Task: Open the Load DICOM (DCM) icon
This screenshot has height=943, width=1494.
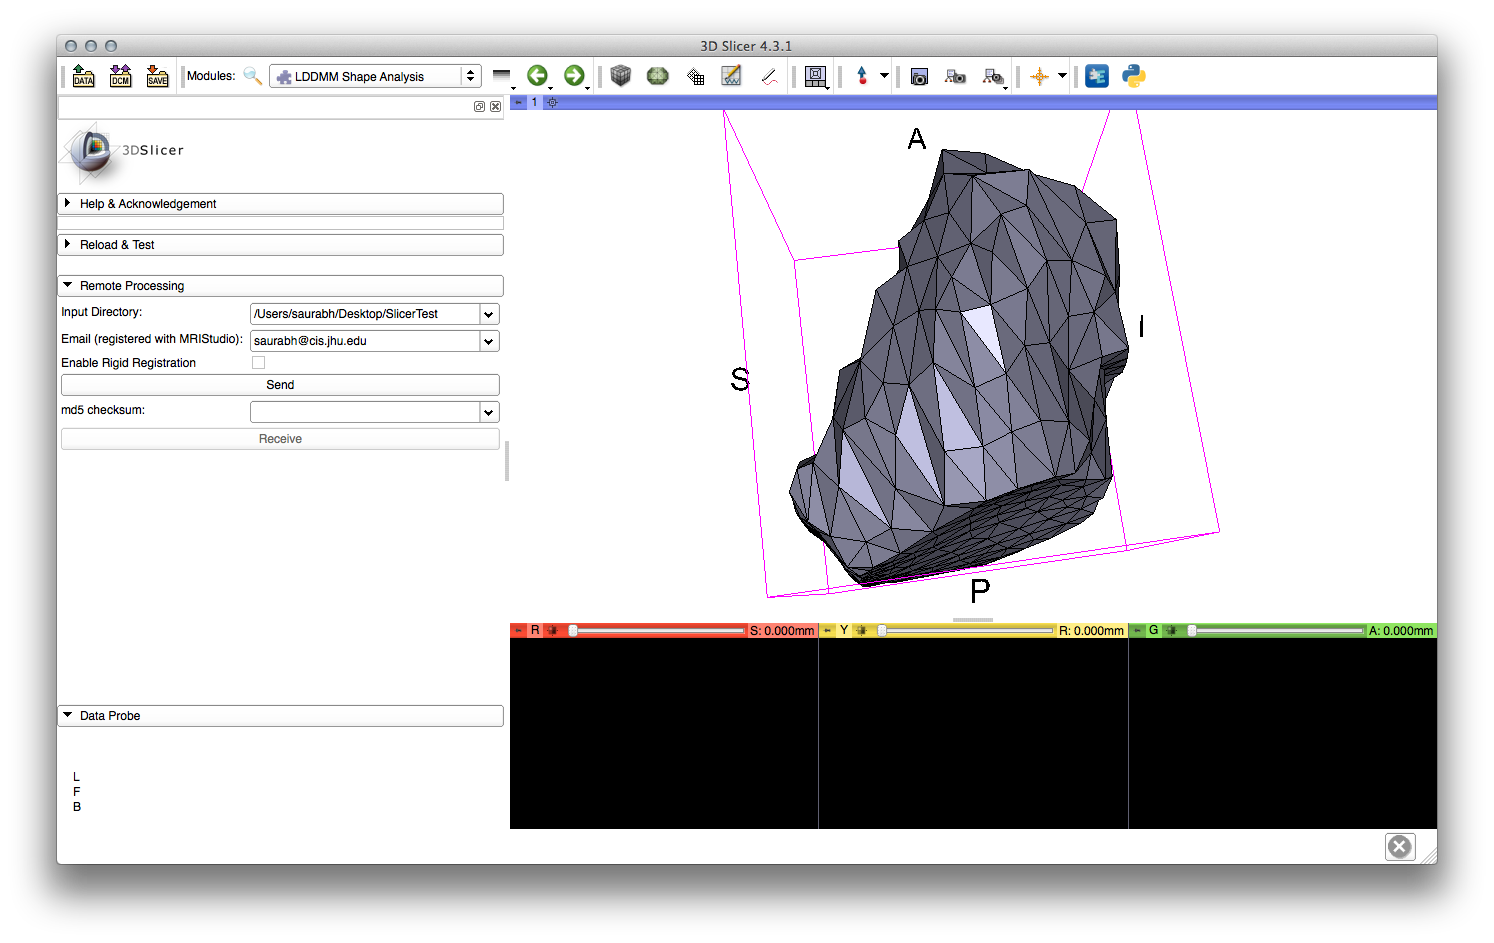Action: pos(120,76)
